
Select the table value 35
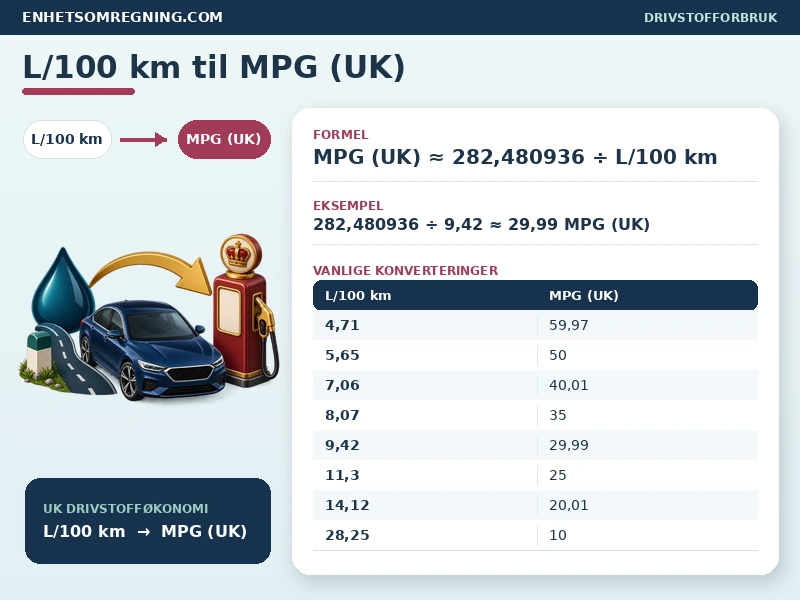pyautogui.click(x=558, y=415)
